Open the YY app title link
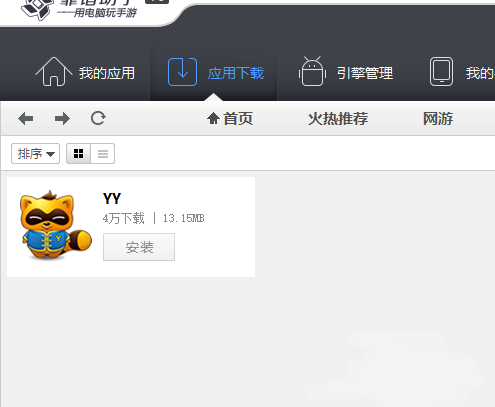495x407 pixels. (x=112, y=199)
